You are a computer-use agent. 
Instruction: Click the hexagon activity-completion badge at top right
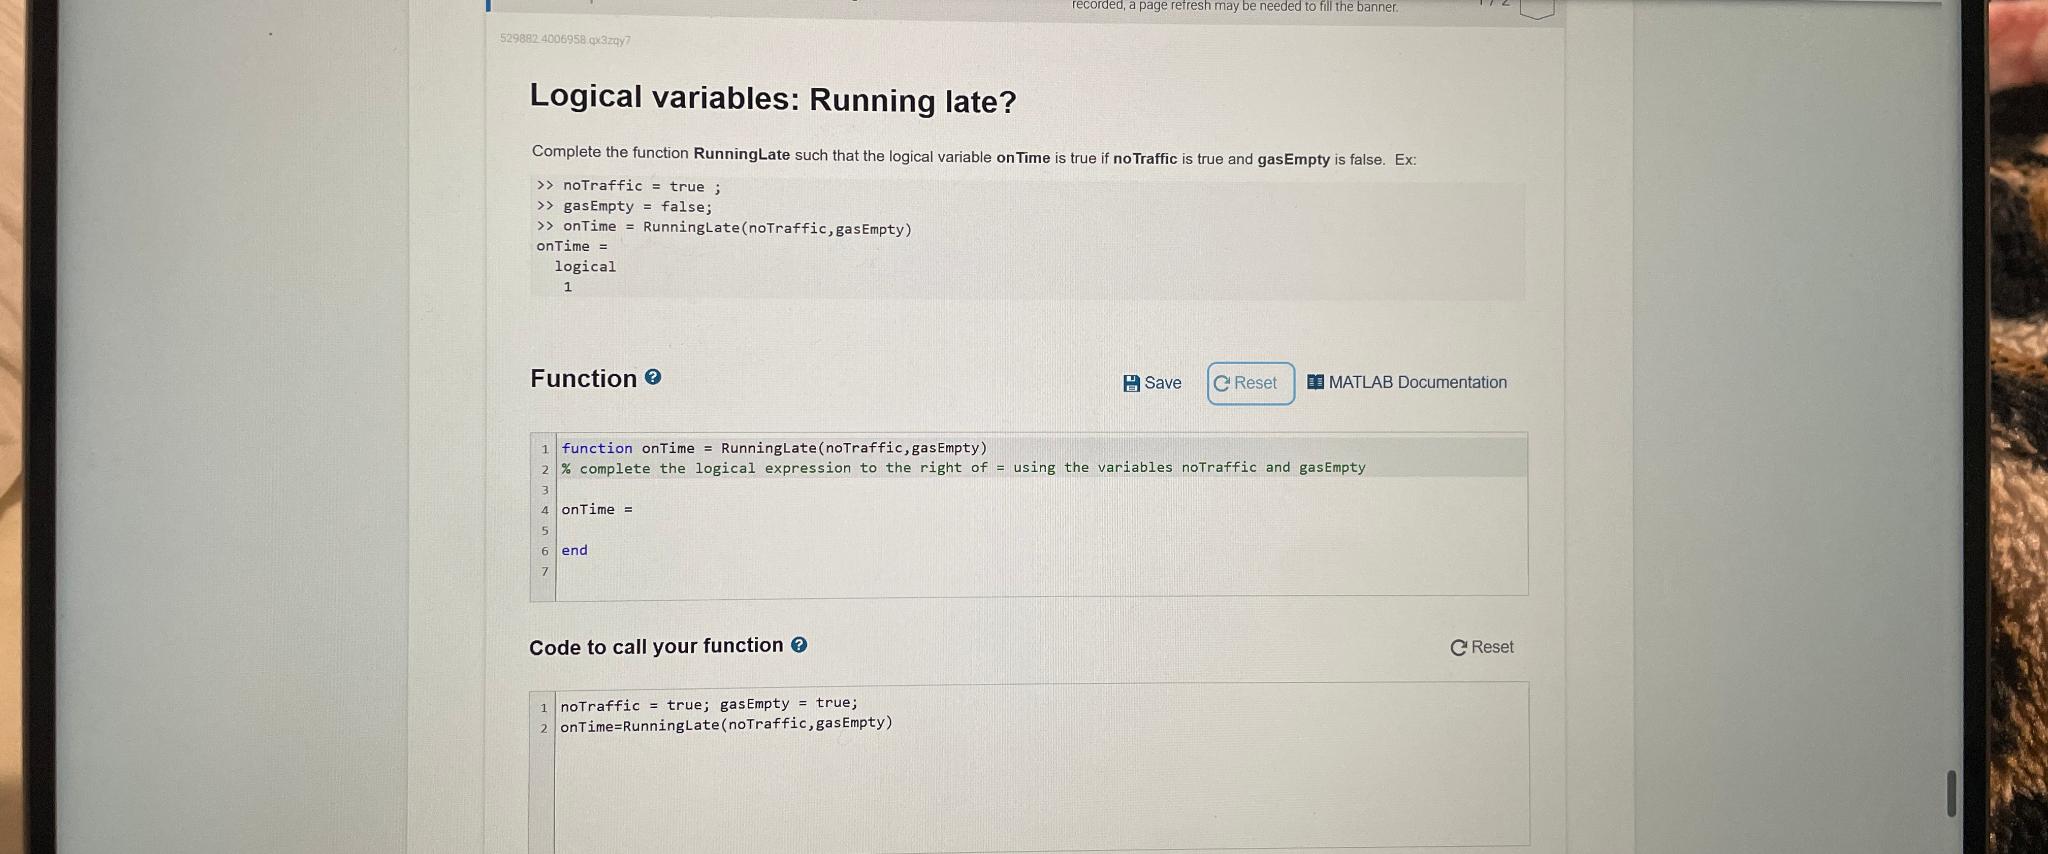click(1537, 8)
